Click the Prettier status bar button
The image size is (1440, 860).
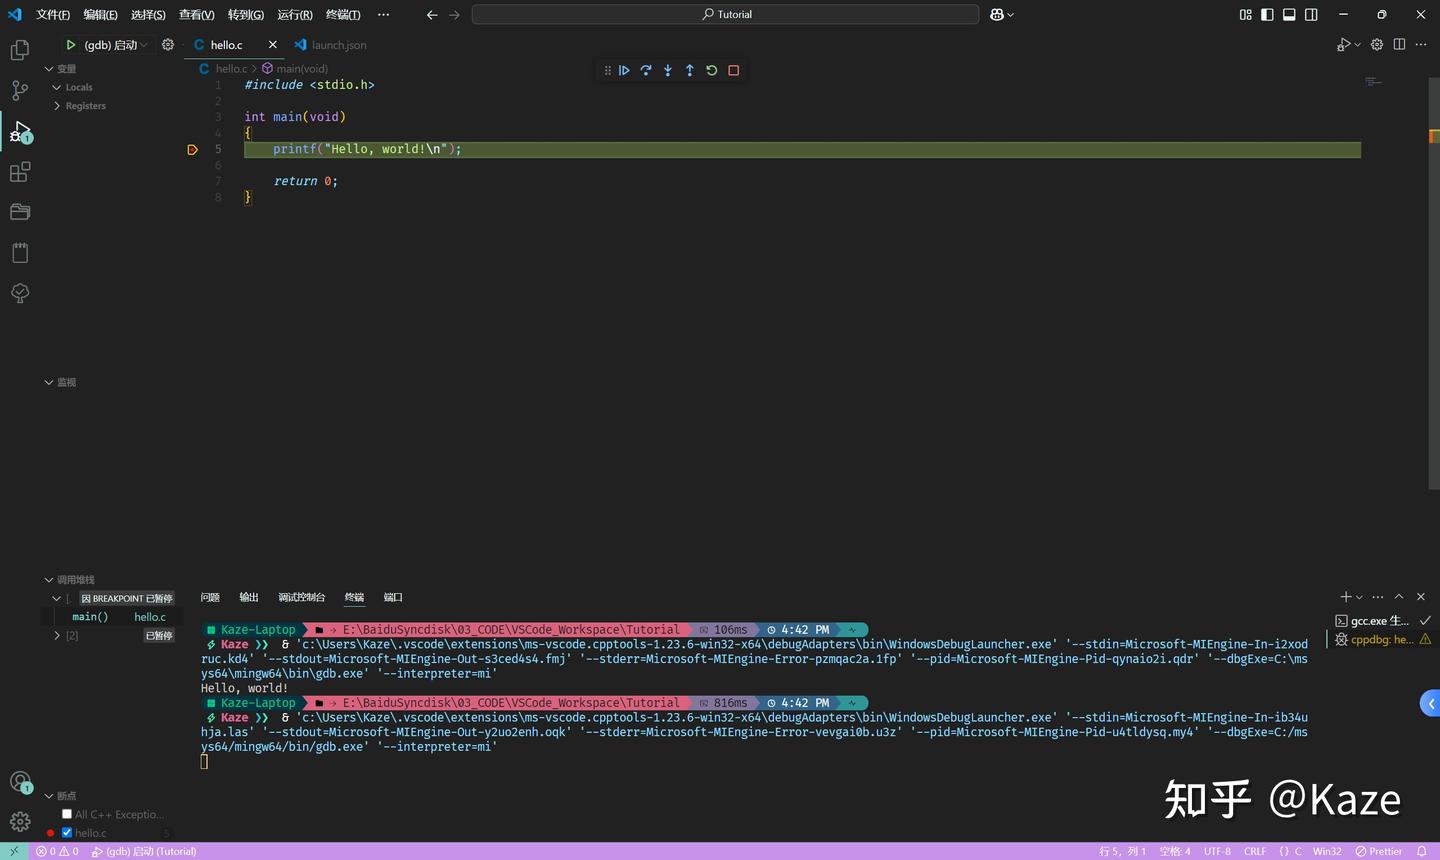click(1379, 852)
